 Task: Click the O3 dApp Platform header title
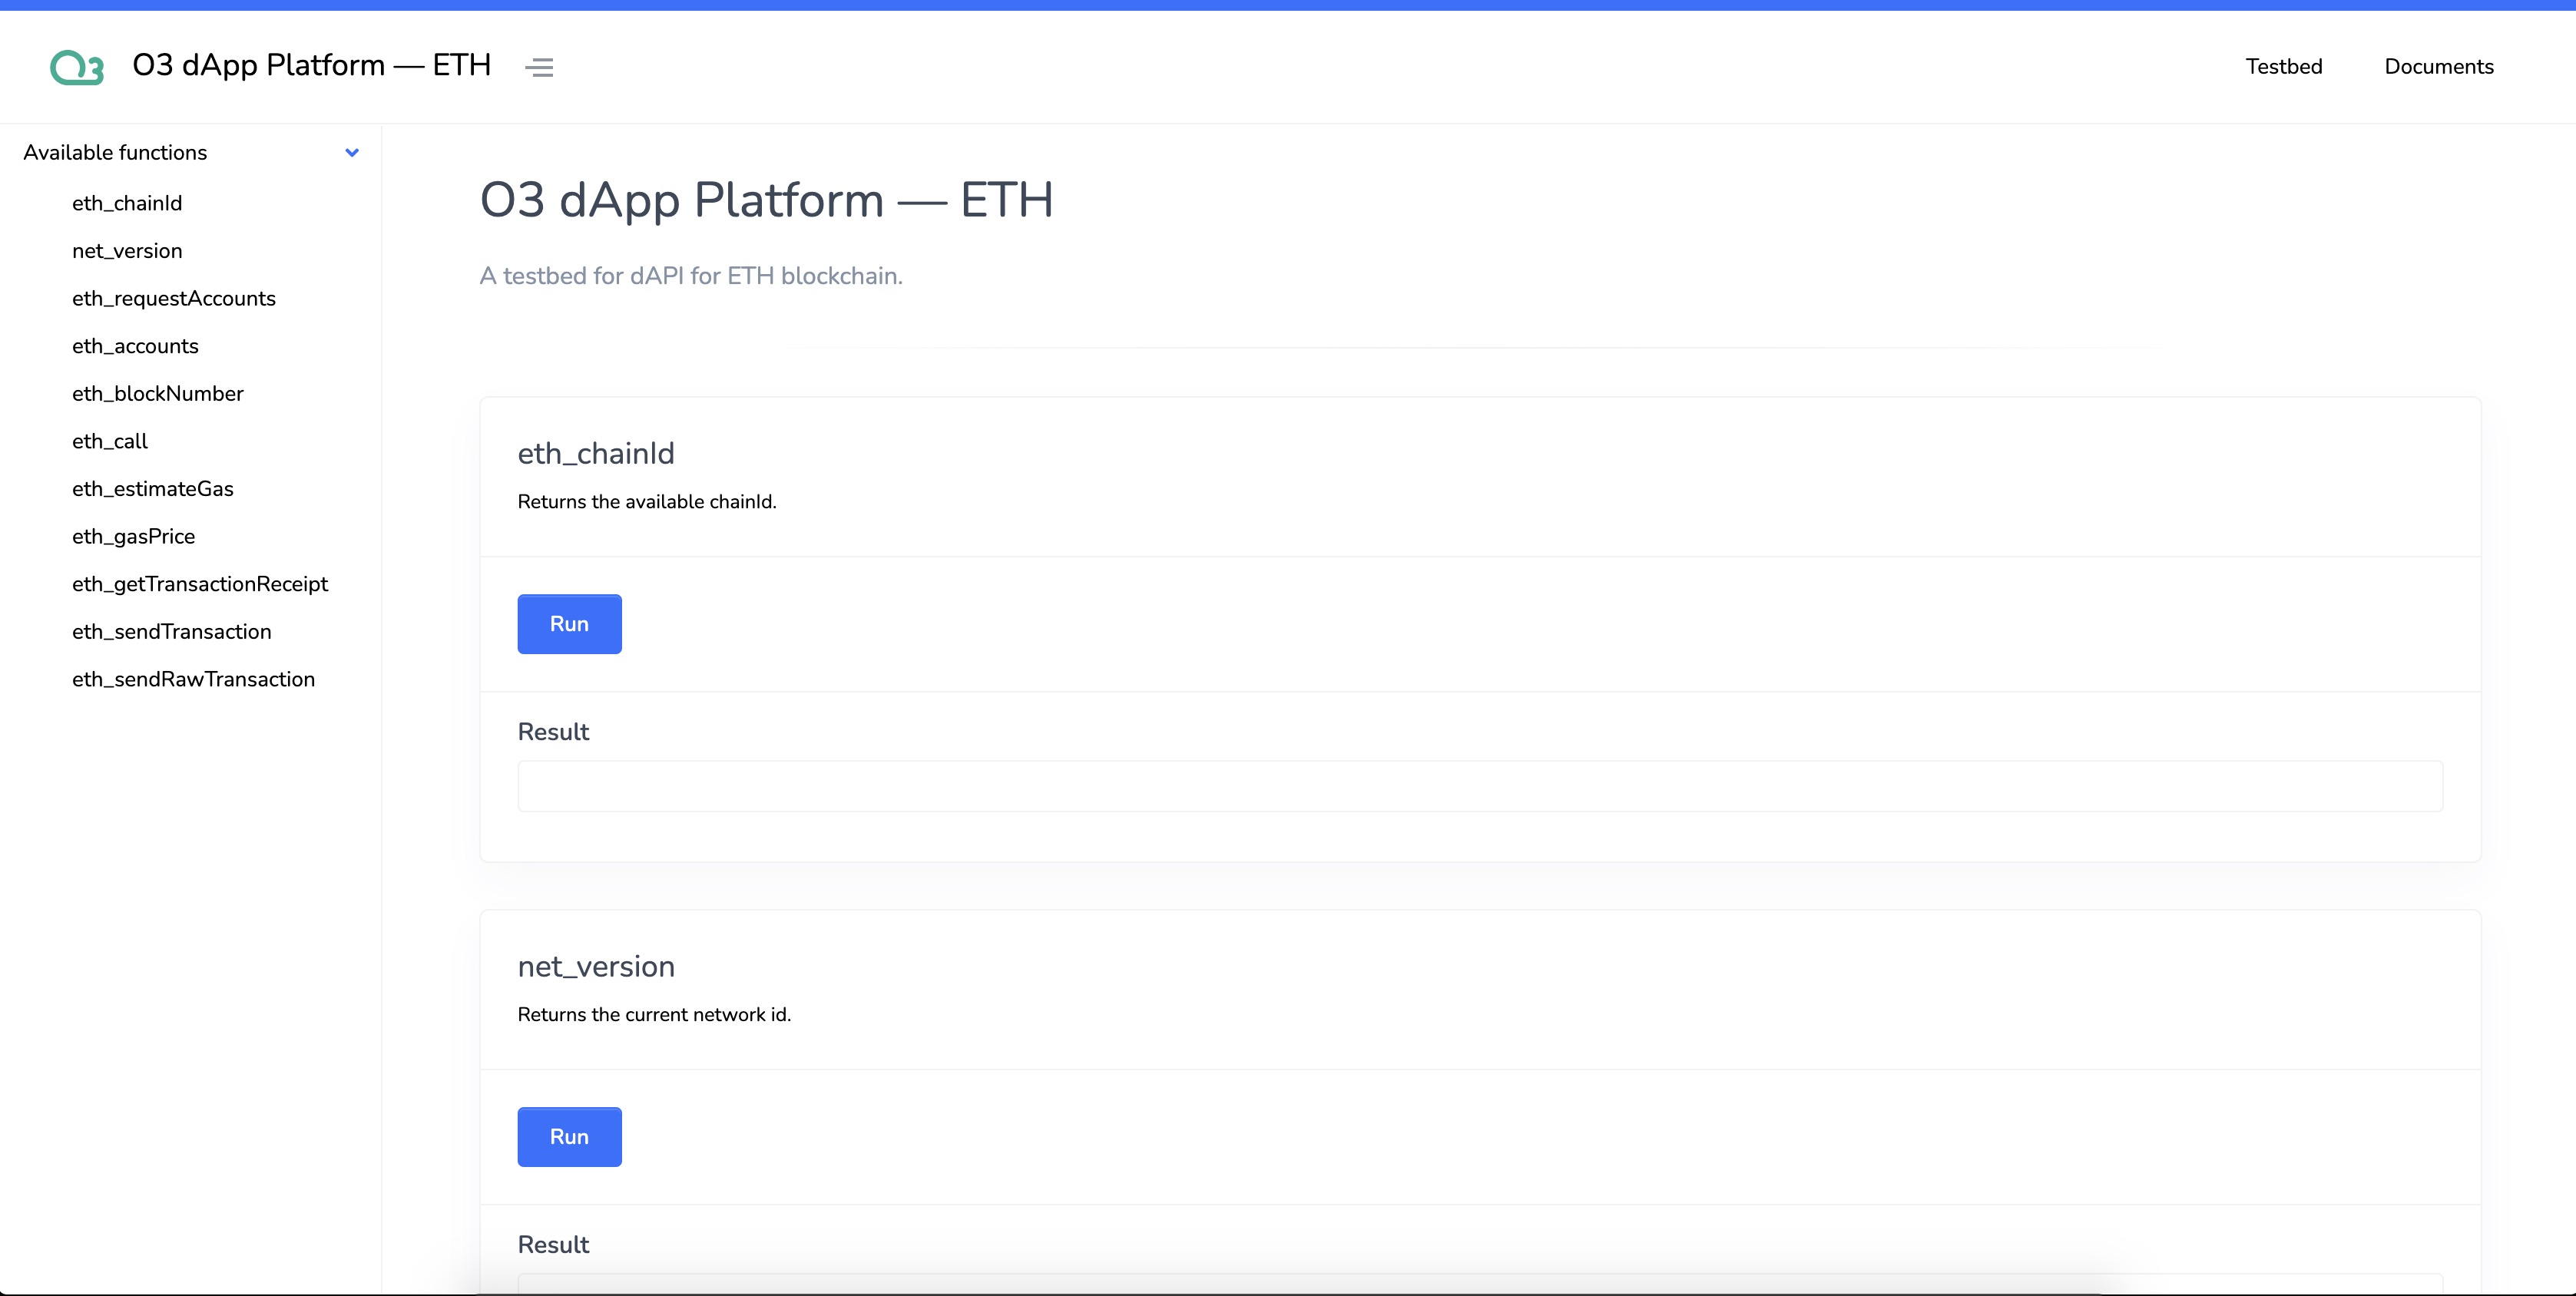coord(311,66)
